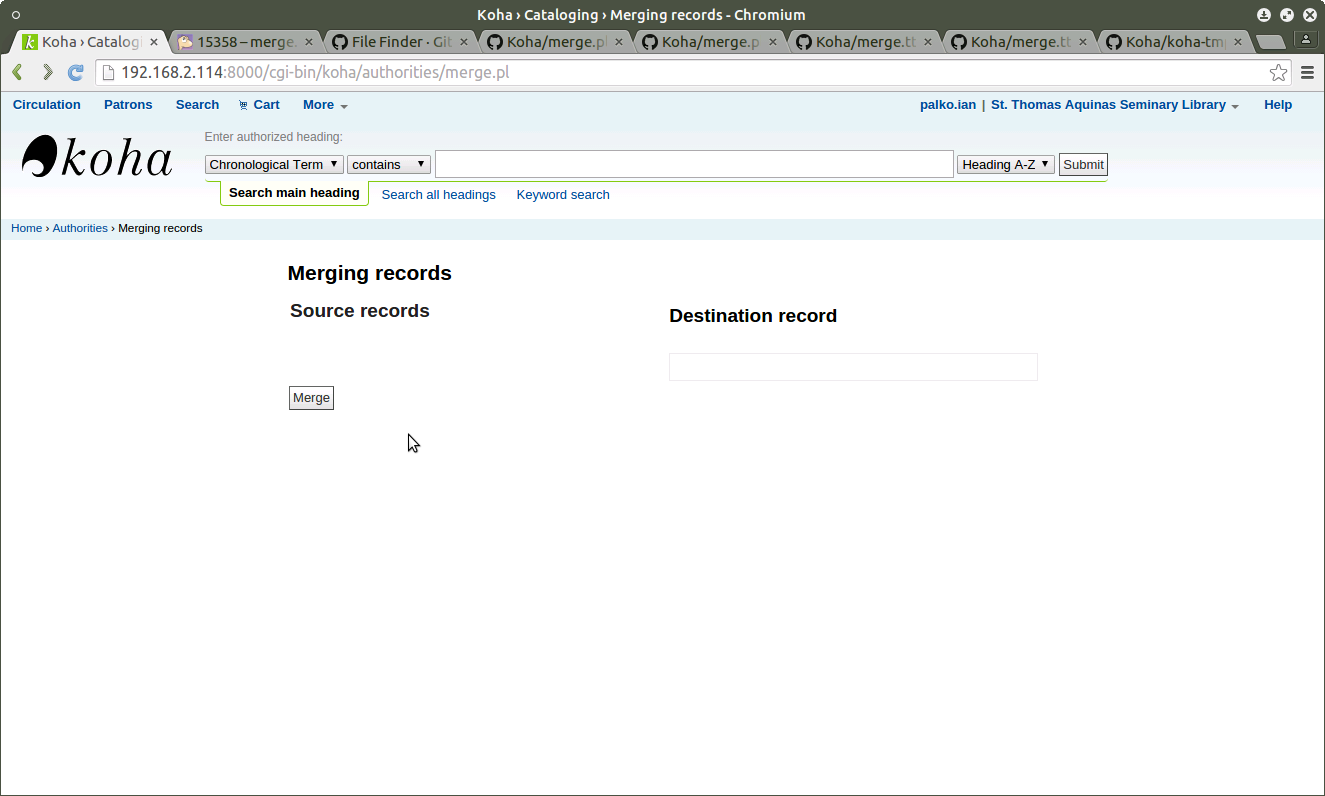
Task: Open the 'contains' operator dropdown
Action: [388, 165]
